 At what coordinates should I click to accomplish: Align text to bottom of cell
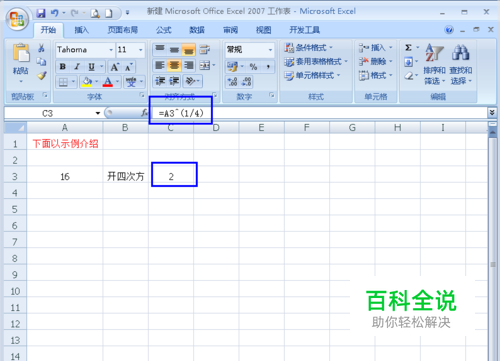click(188, 49)
